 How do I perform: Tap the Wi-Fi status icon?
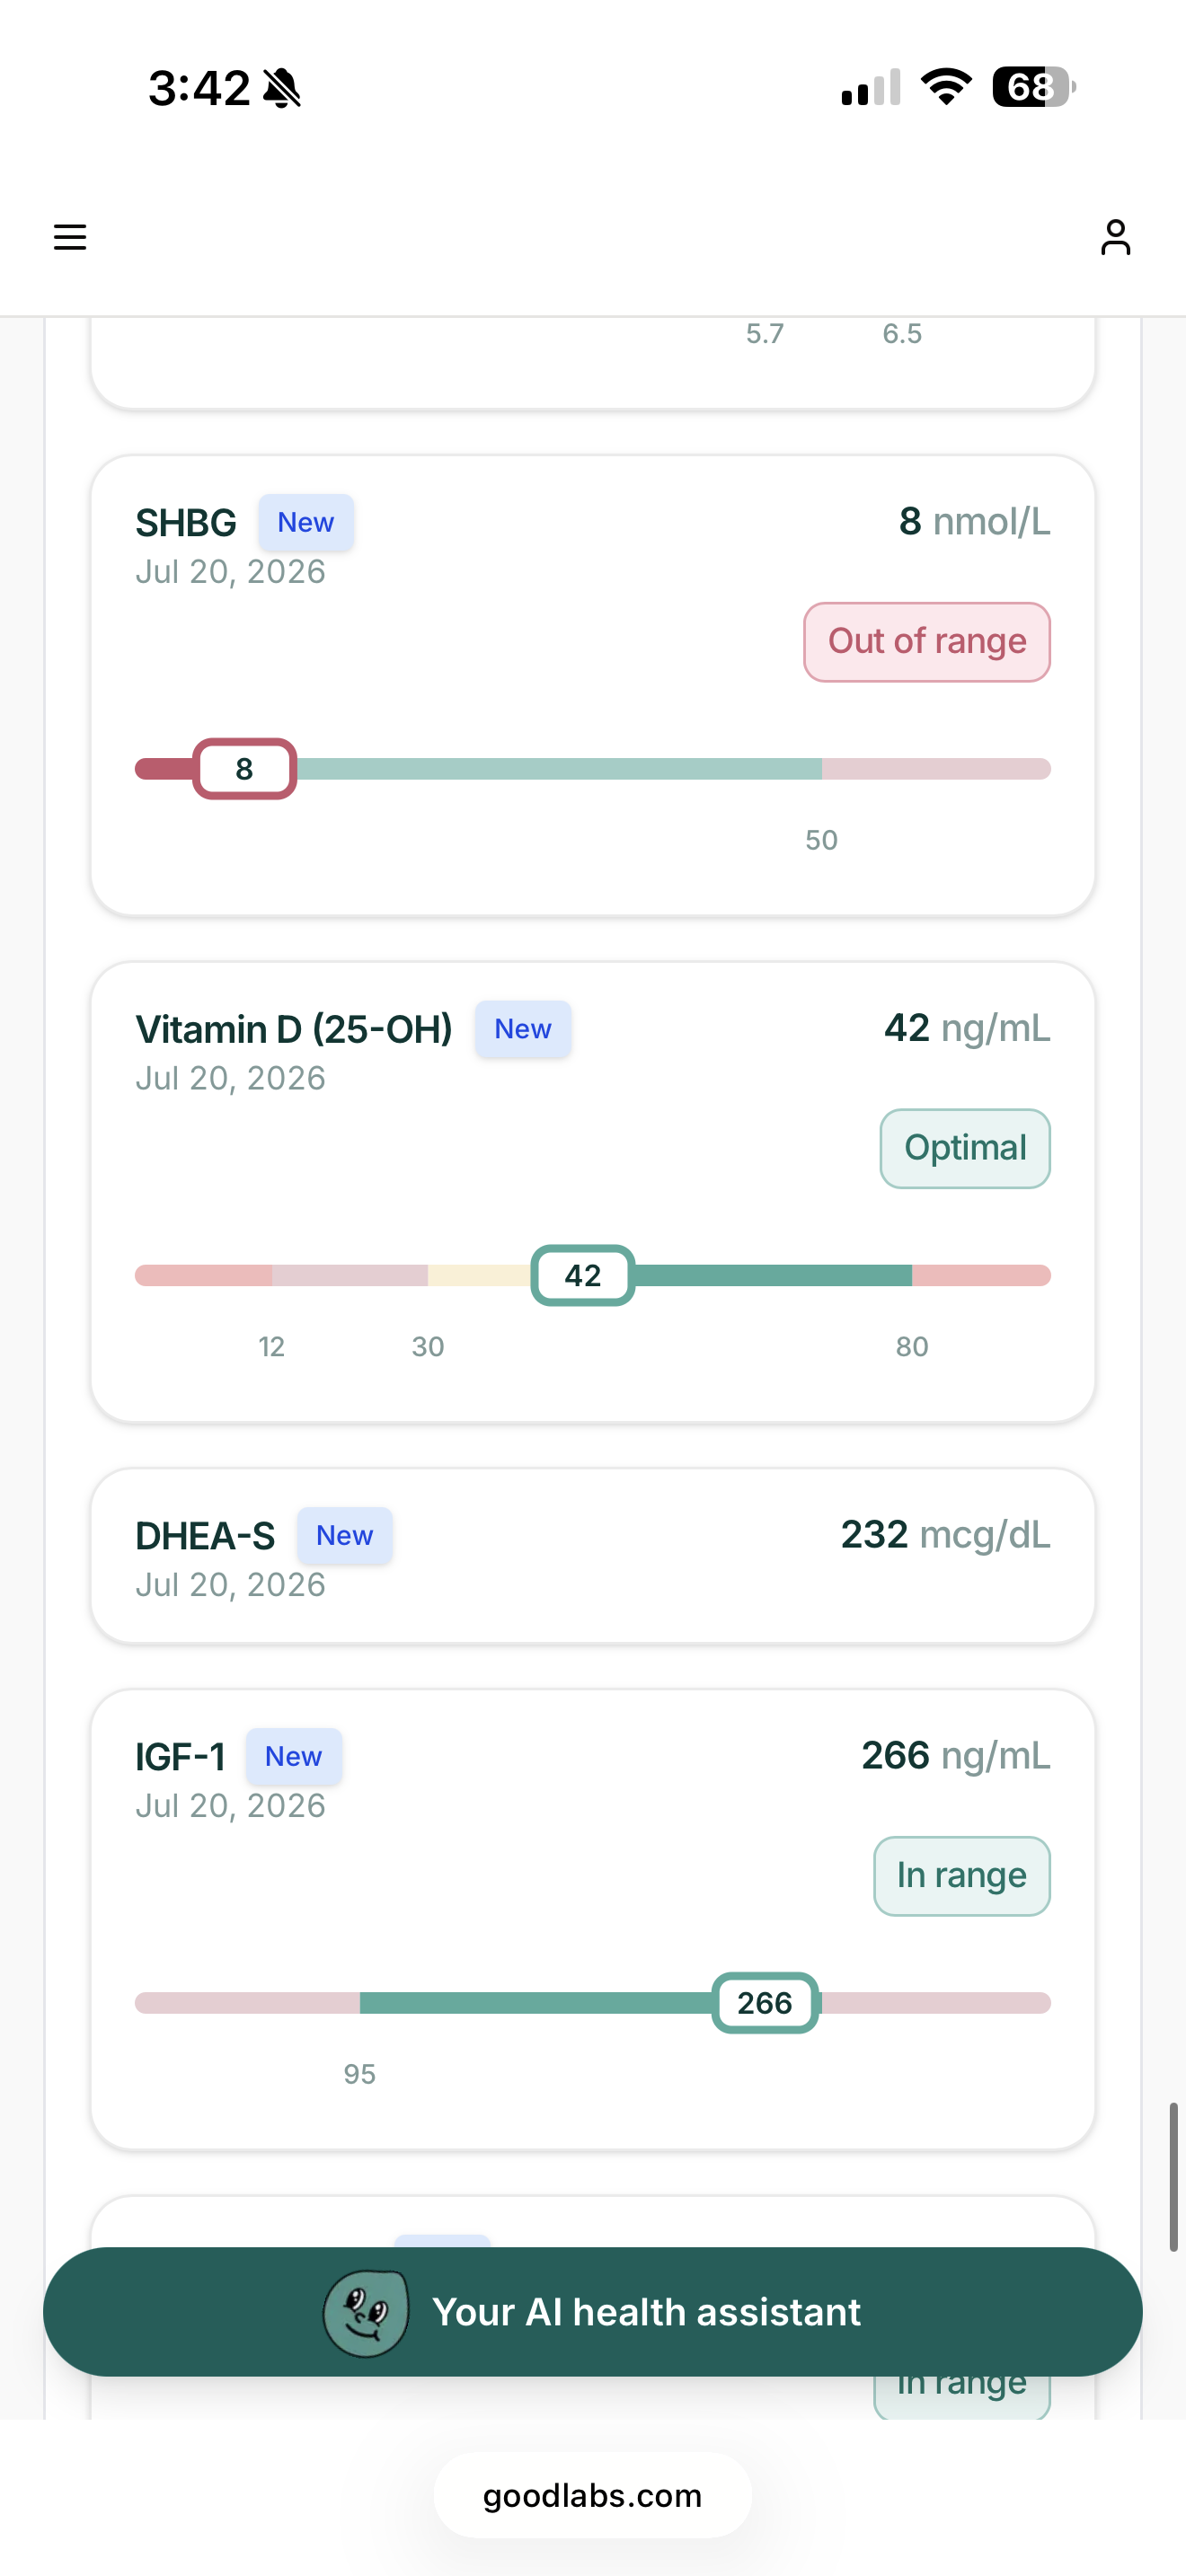946,87
